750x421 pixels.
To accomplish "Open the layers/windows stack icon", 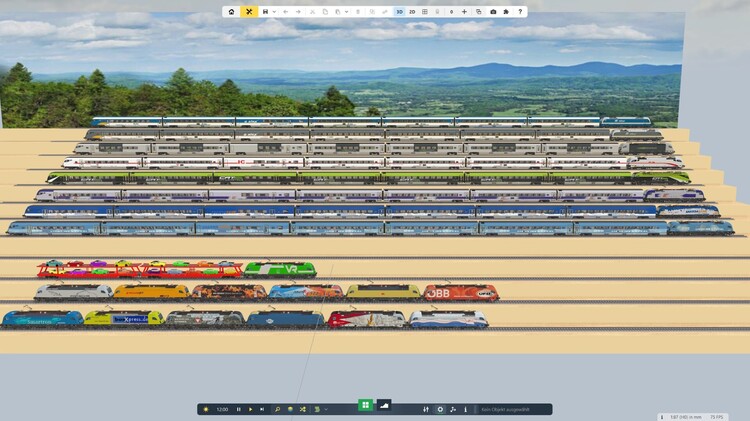I will 478,11.
